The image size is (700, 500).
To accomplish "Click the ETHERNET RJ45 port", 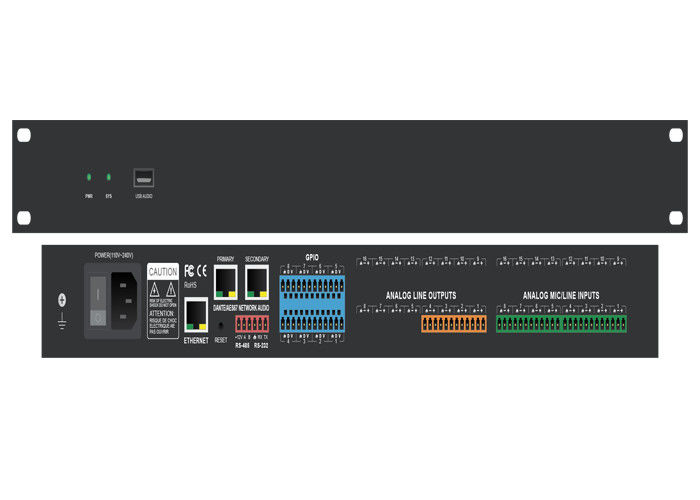I will [194, 314].
